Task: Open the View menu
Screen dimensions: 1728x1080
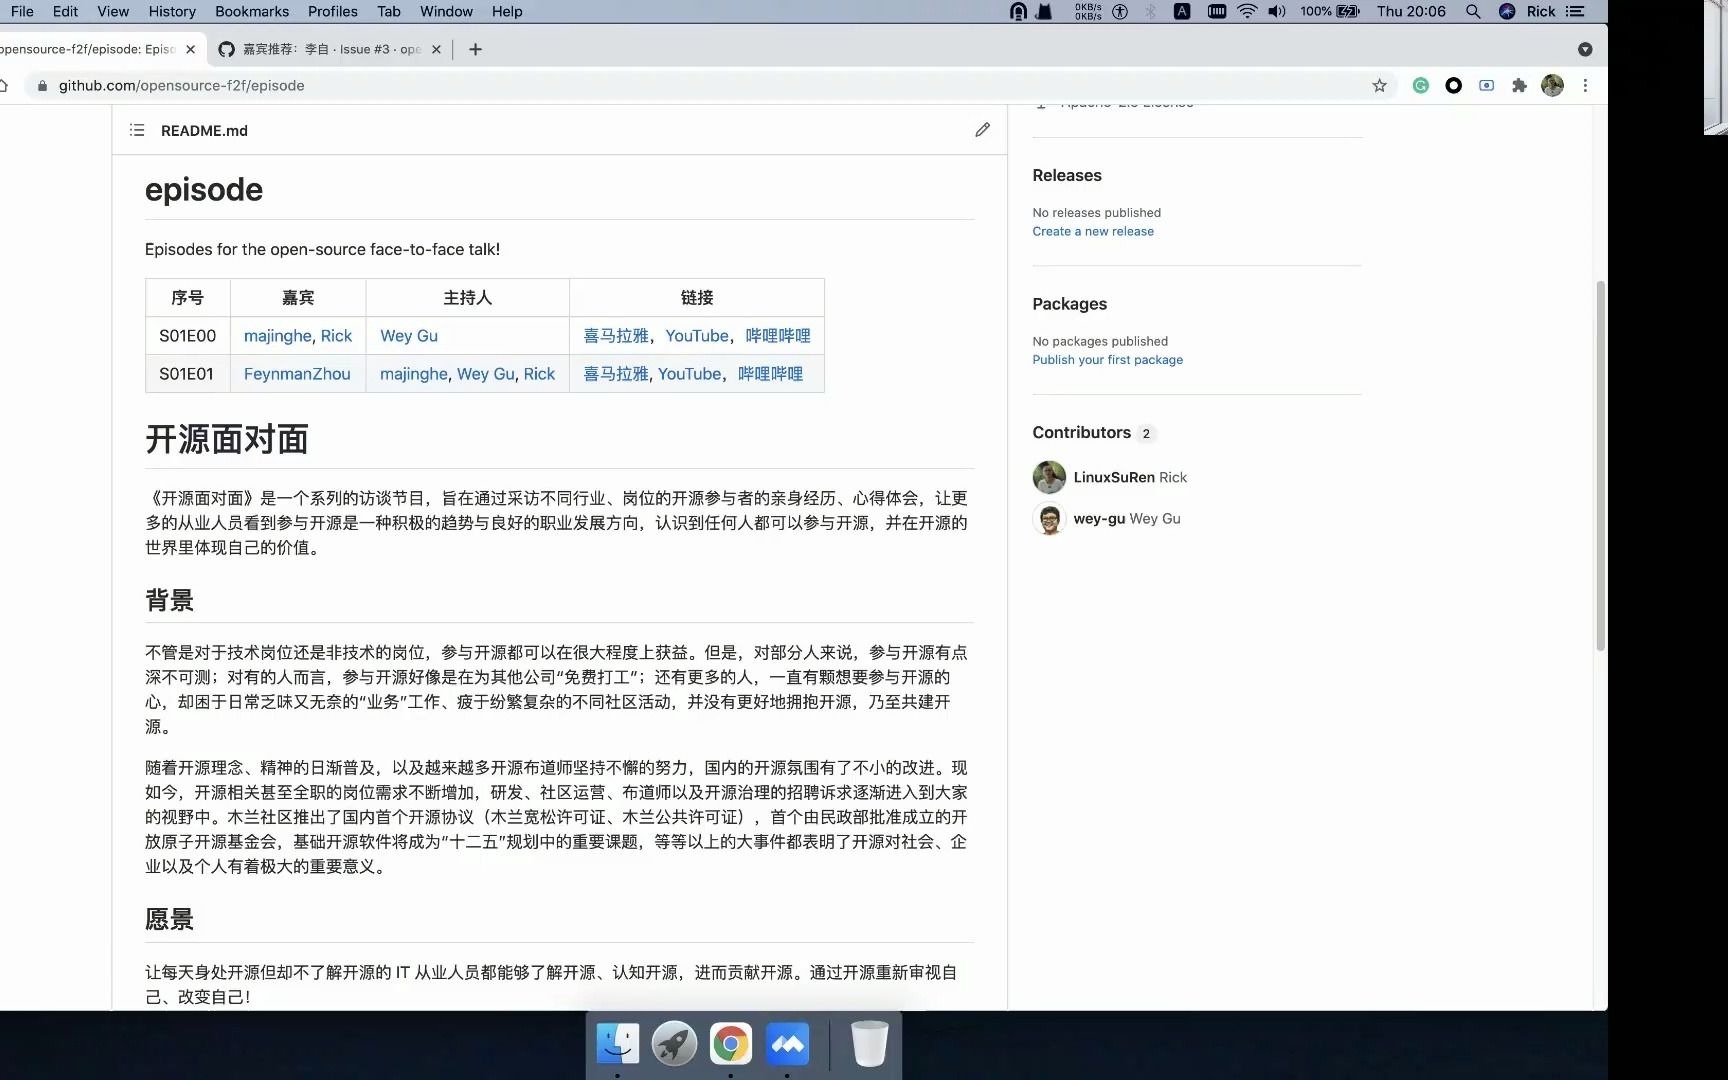Action: click(113, 11)
